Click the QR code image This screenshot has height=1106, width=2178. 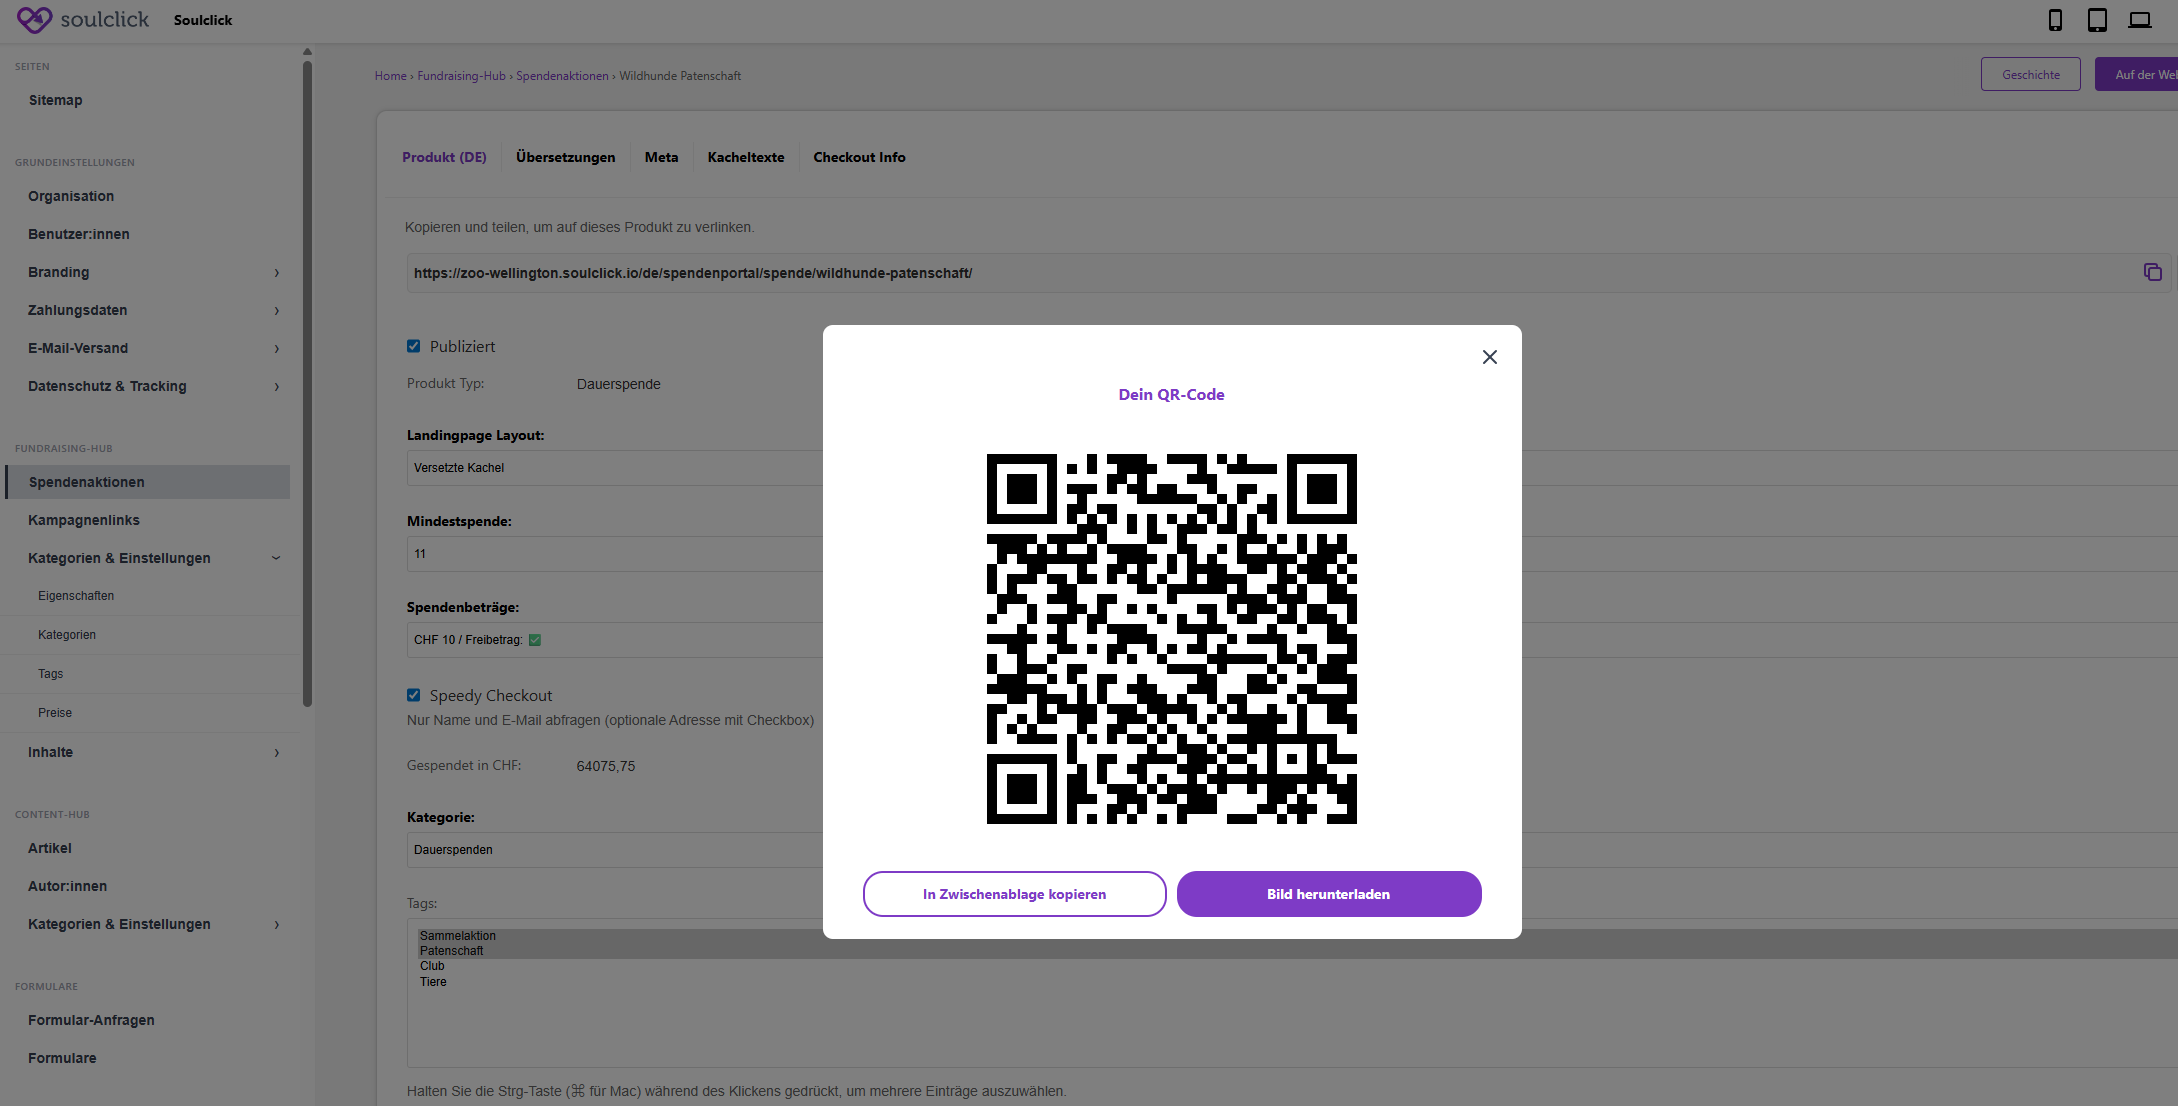[x=1171, y=639]
